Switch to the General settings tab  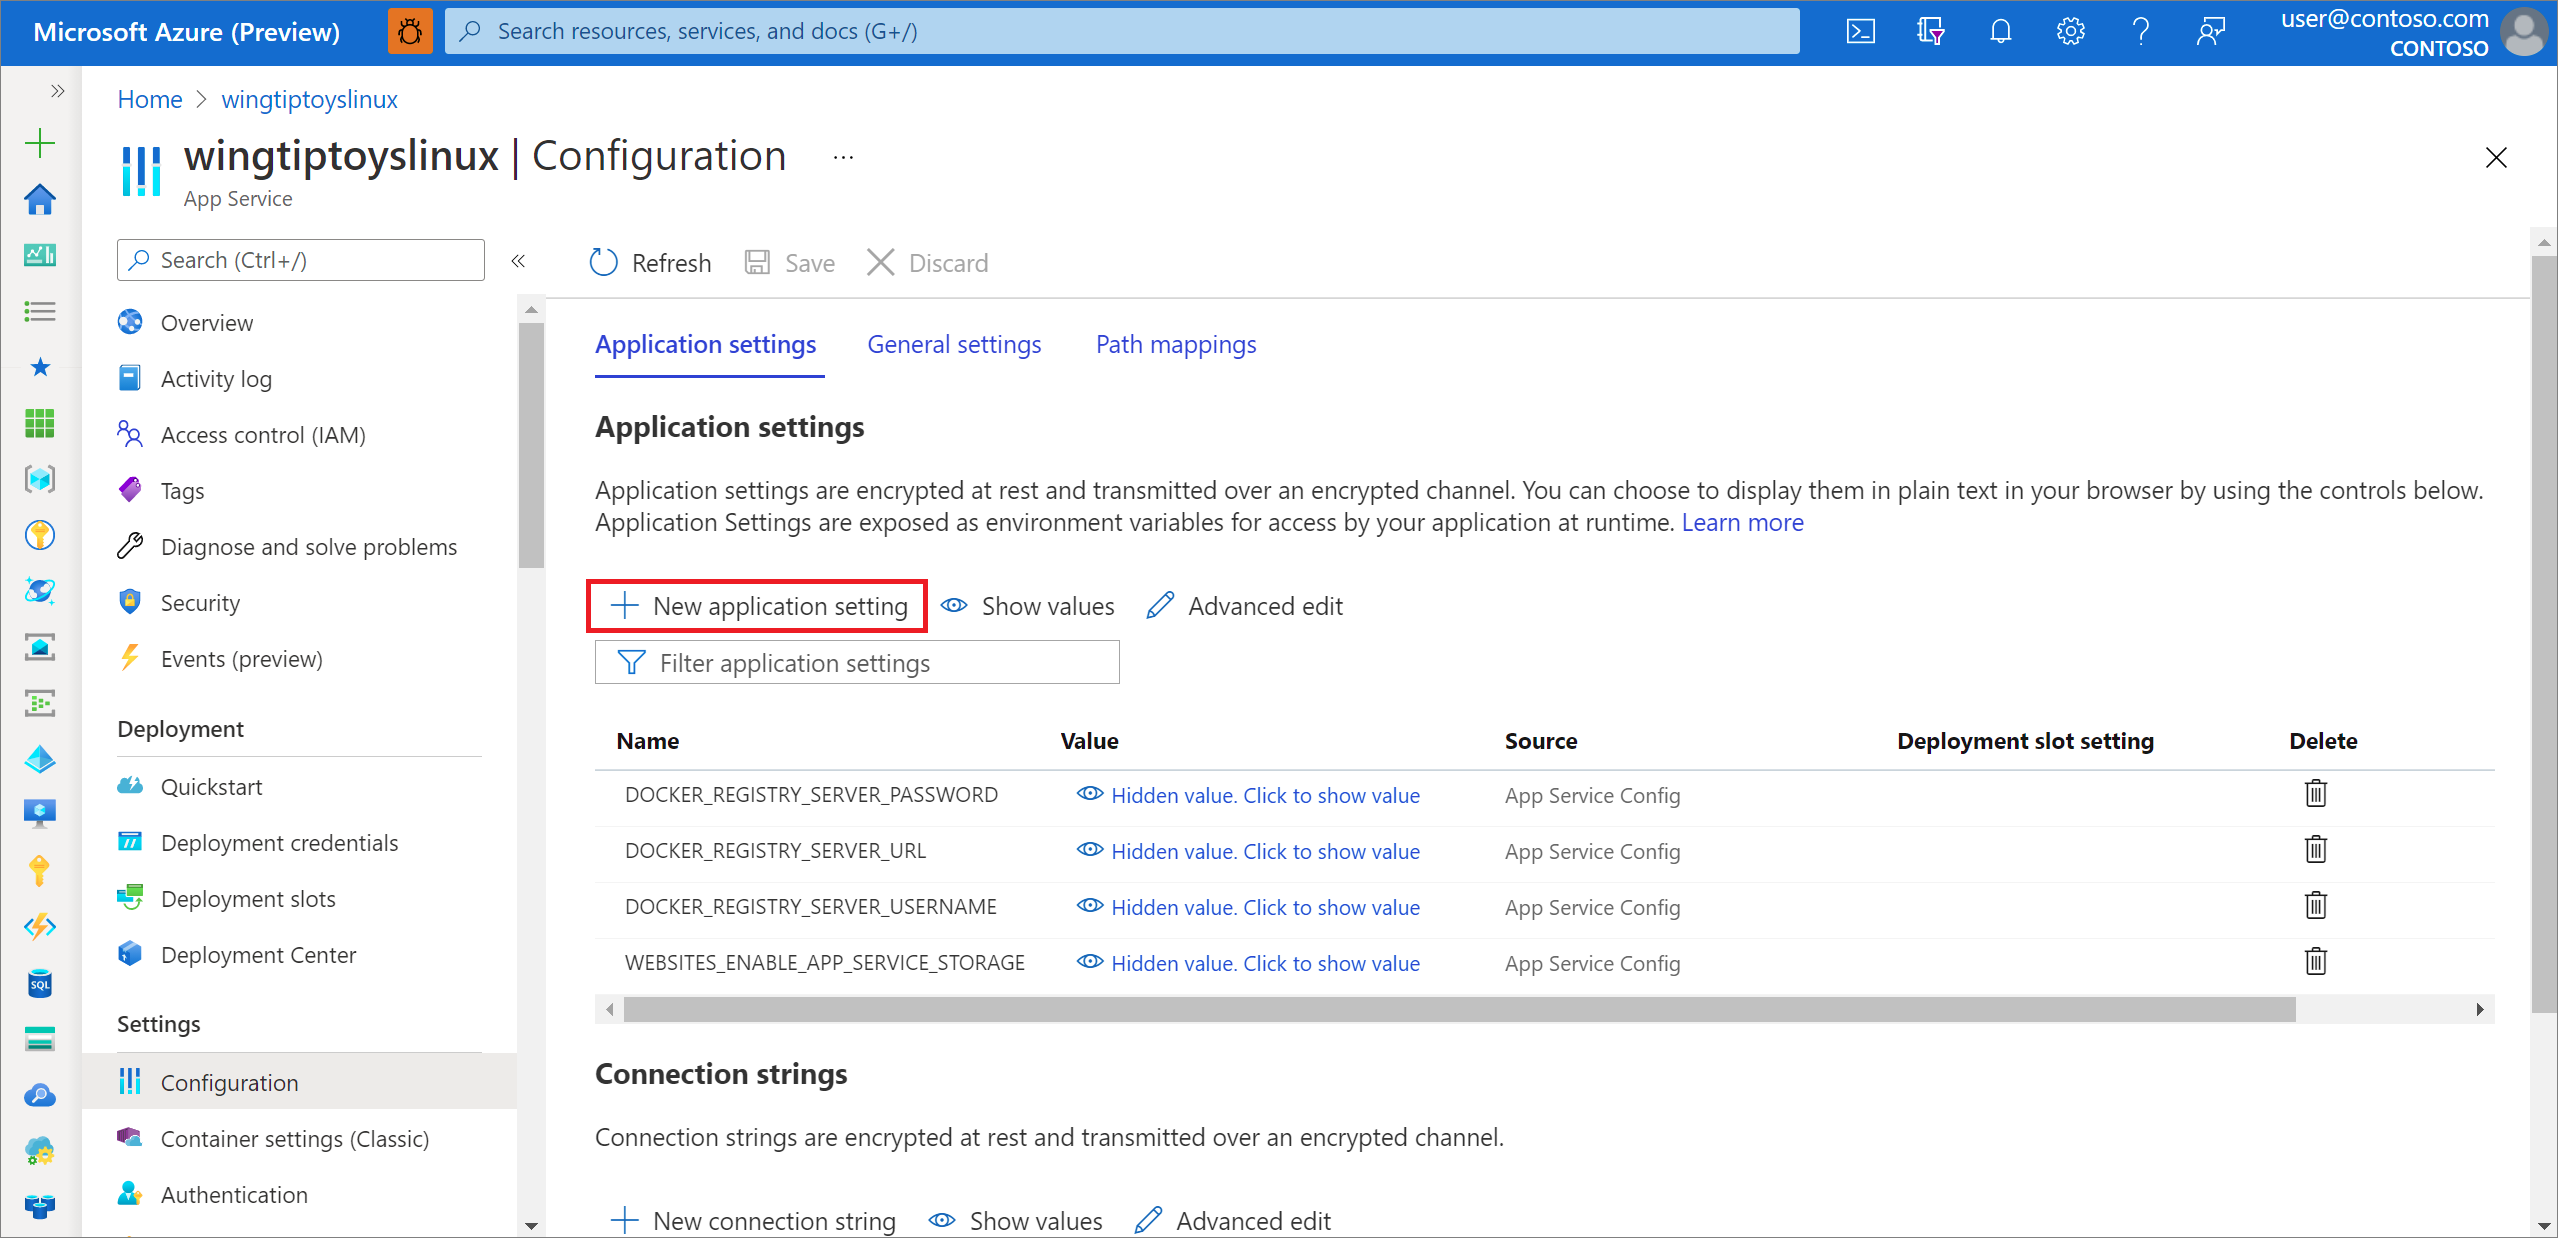point(954,344)
